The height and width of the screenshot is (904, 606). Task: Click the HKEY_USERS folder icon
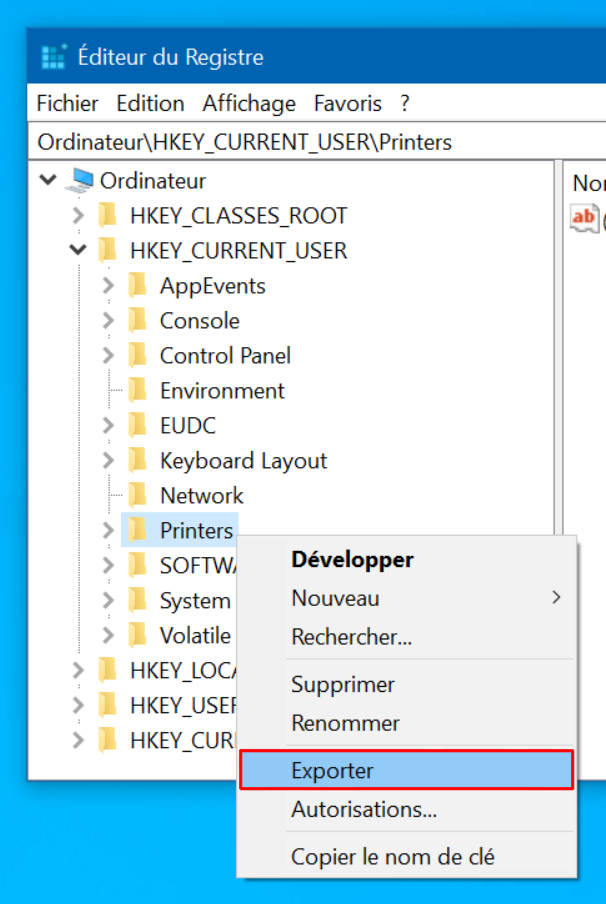(108, 705)
